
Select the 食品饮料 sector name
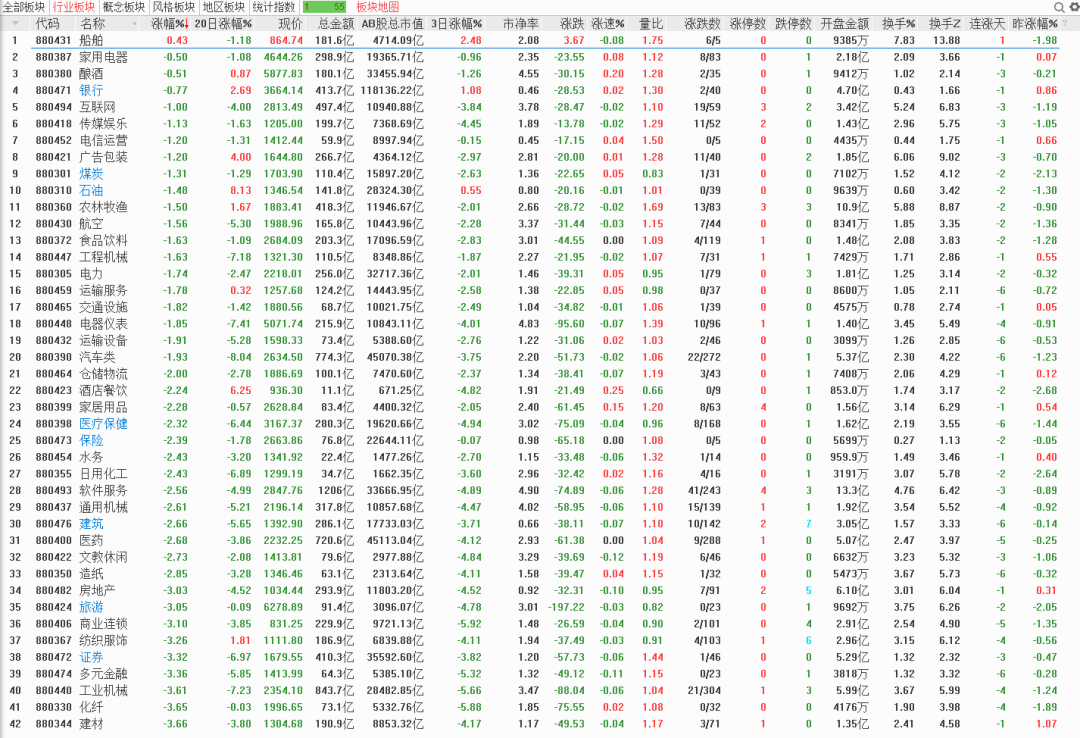click(103, 240)
